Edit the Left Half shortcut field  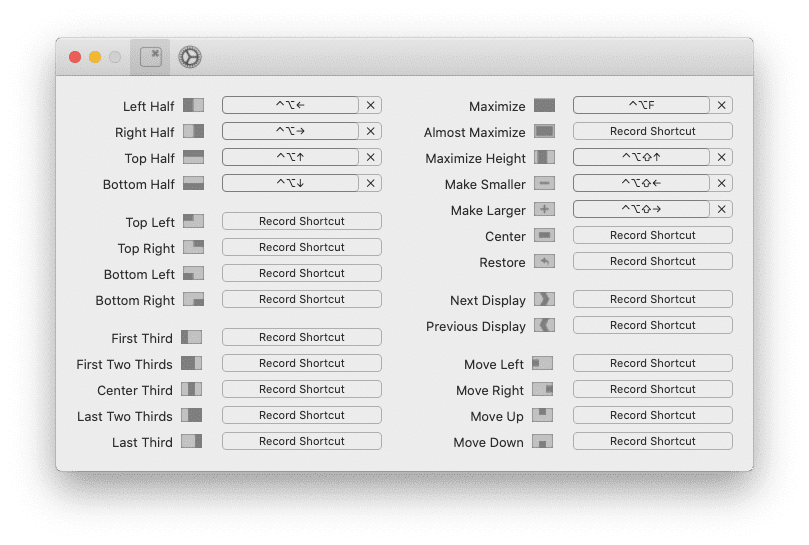(290, 105)
